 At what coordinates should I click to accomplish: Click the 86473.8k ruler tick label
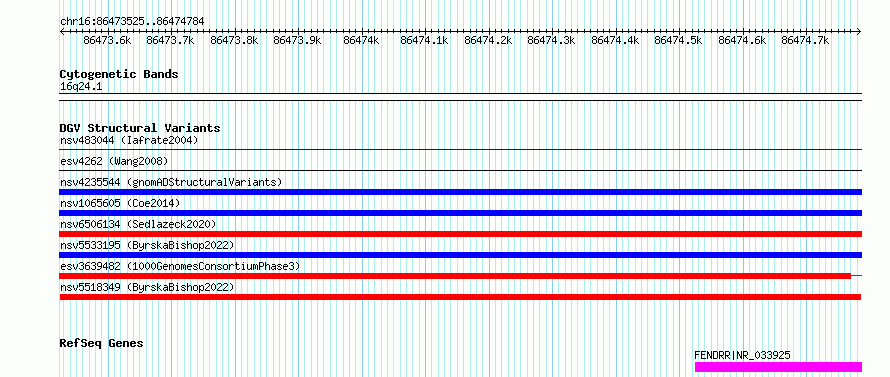[234, 40]
